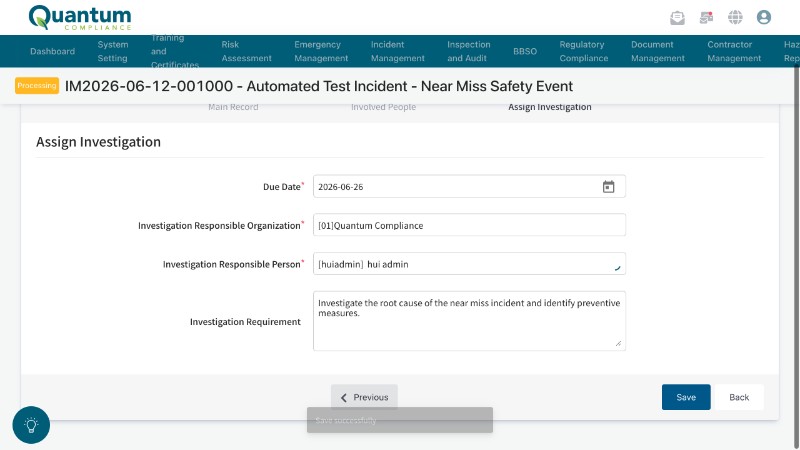Image resolution: width=800 pixels, height=450 pixels.
Task: Click the lightbulb tips floating button
Action: coord(31,424)
